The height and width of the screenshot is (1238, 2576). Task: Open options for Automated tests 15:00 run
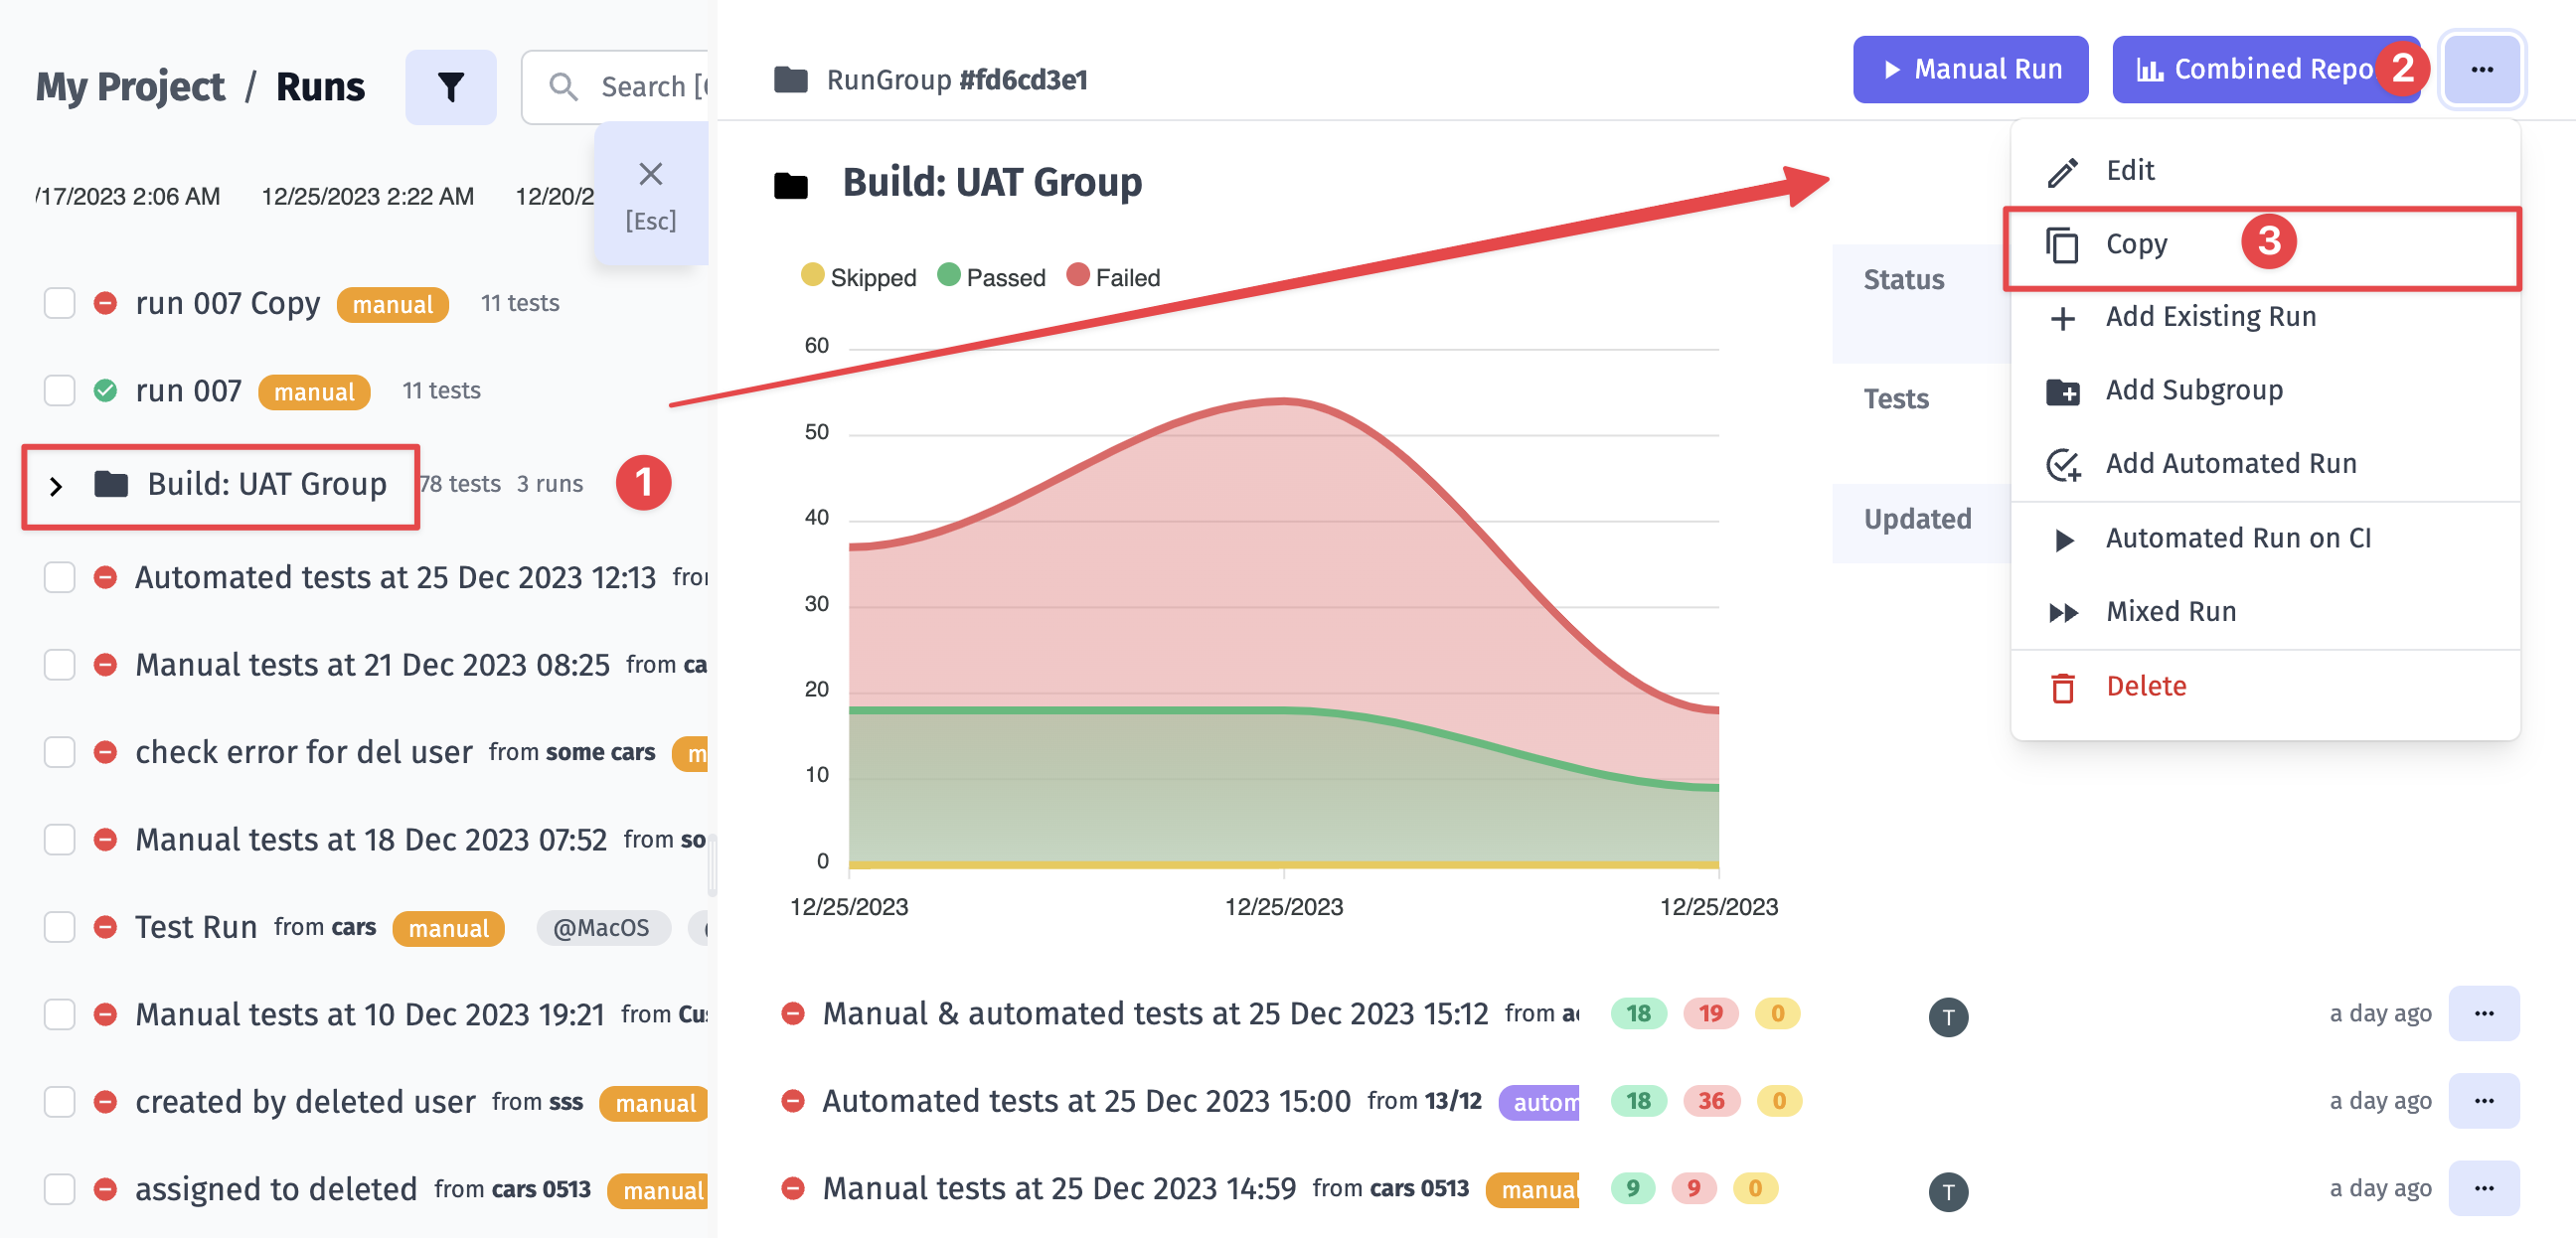pyautogui.click(x=2483, y=1101)
